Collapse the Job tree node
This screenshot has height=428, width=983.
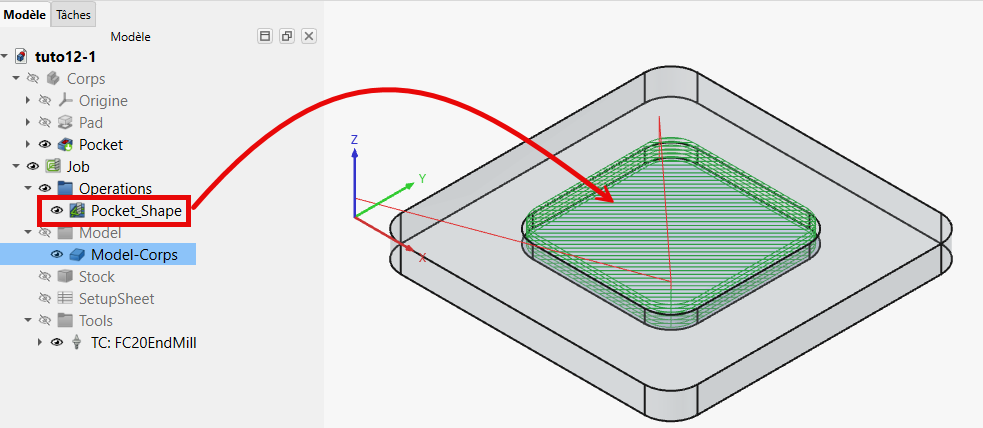(x=16, y=166)
